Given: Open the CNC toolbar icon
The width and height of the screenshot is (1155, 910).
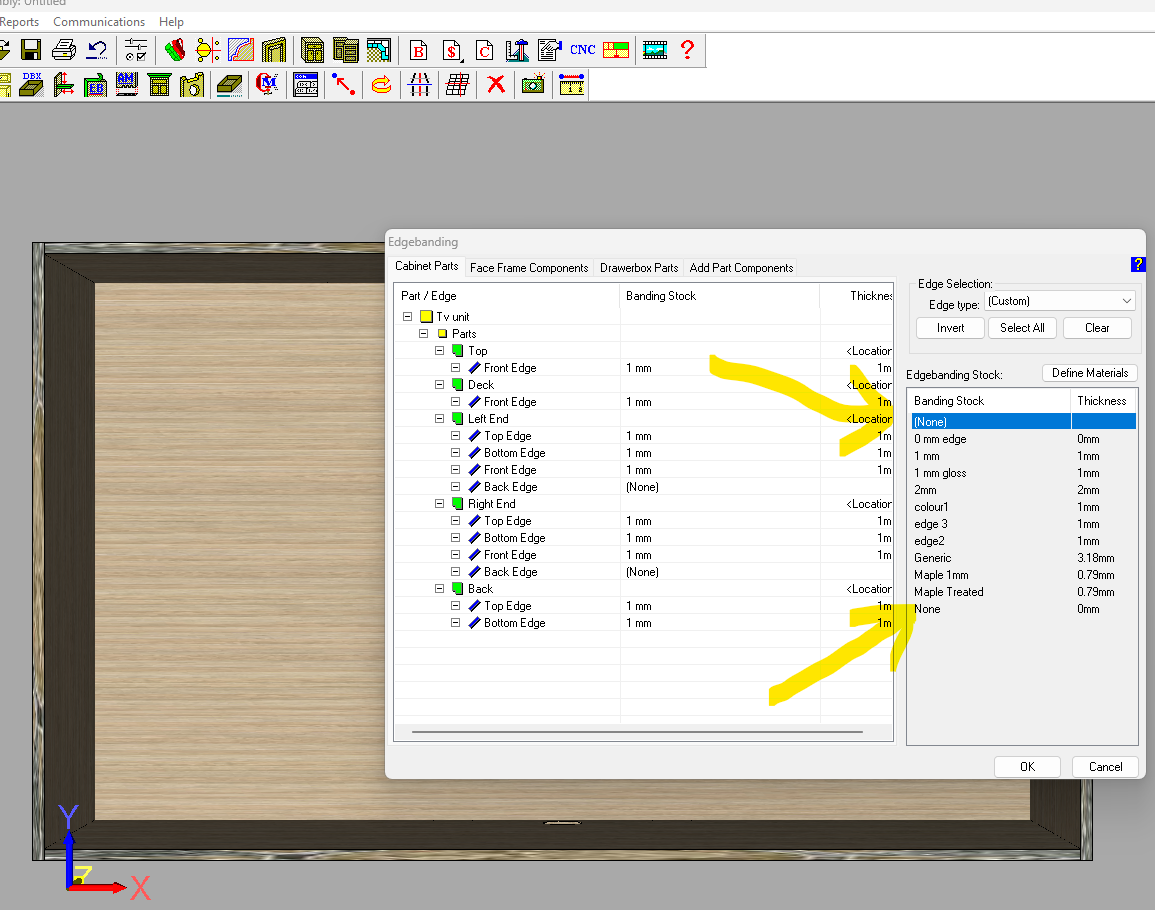Looking at the screenshot, I should coord(583,50).
